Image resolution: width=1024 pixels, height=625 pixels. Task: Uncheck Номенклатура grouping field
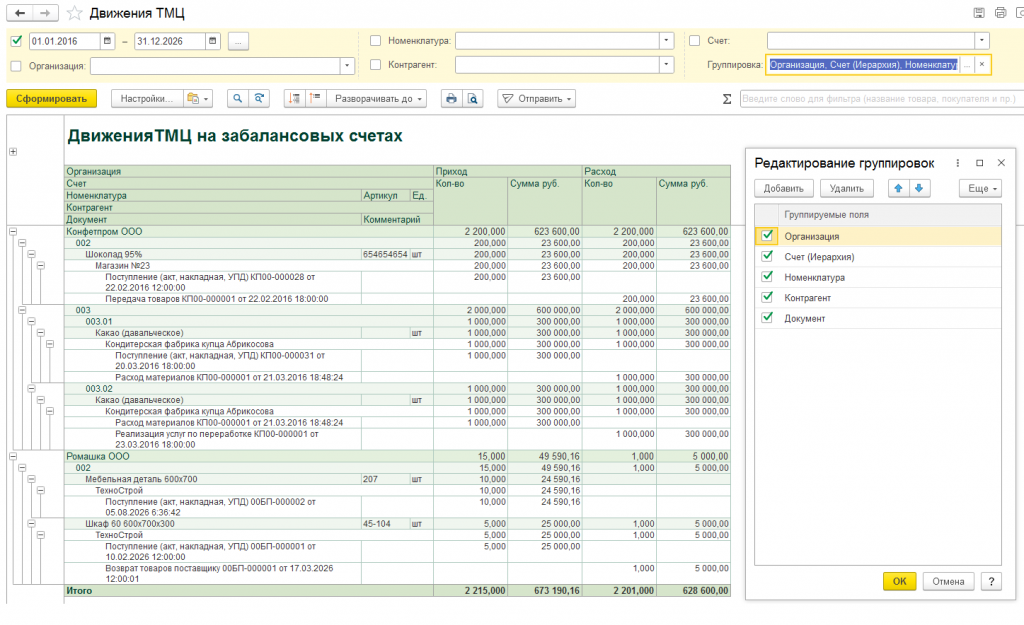[x=767, y=277]
